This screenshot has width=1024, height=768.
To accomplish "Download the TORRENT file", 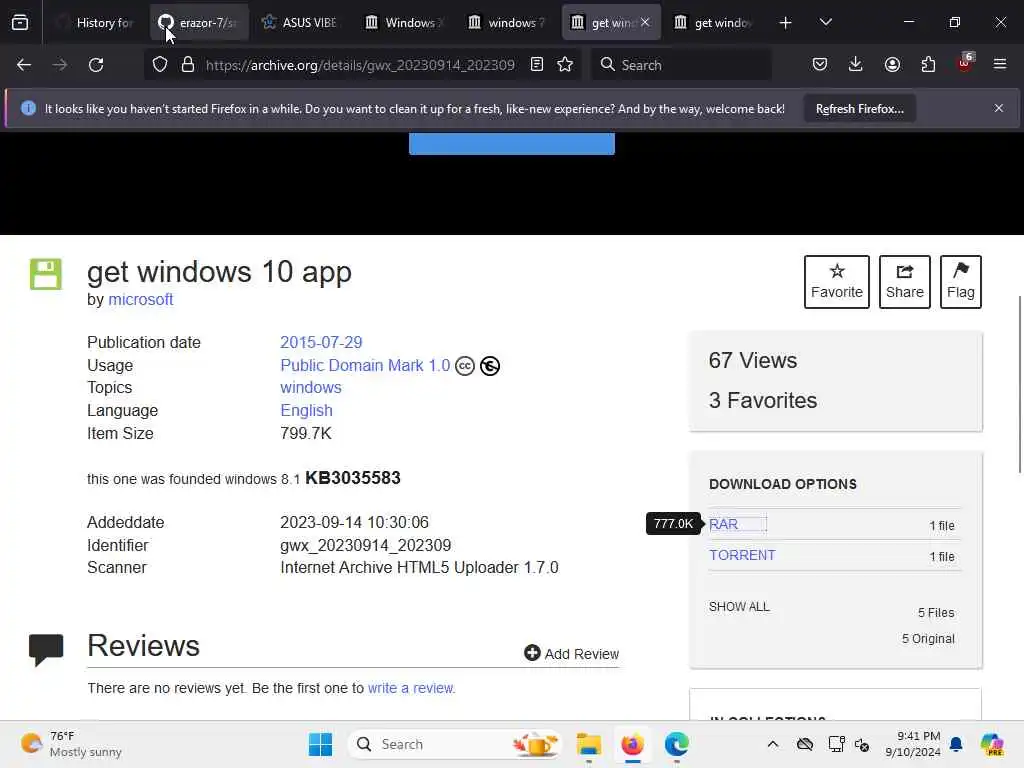I will tap(743, 555).
